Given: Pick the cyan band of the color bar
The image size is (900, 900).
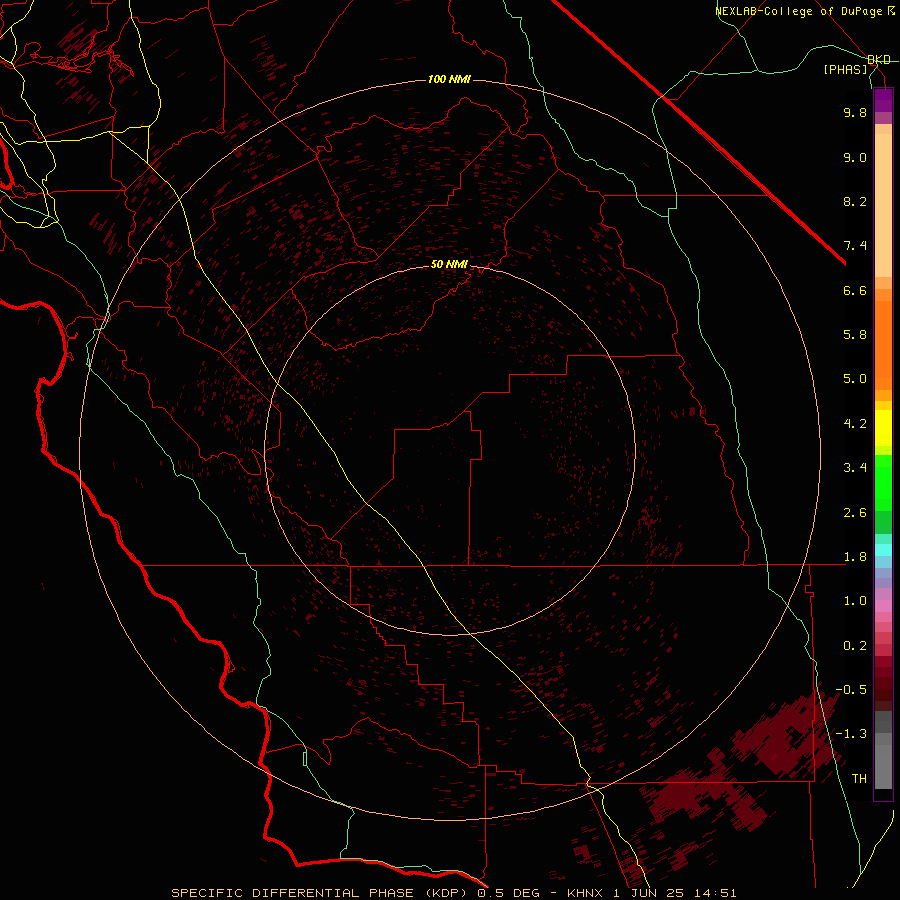Looking at the screenshot, I should coord(883,550).
